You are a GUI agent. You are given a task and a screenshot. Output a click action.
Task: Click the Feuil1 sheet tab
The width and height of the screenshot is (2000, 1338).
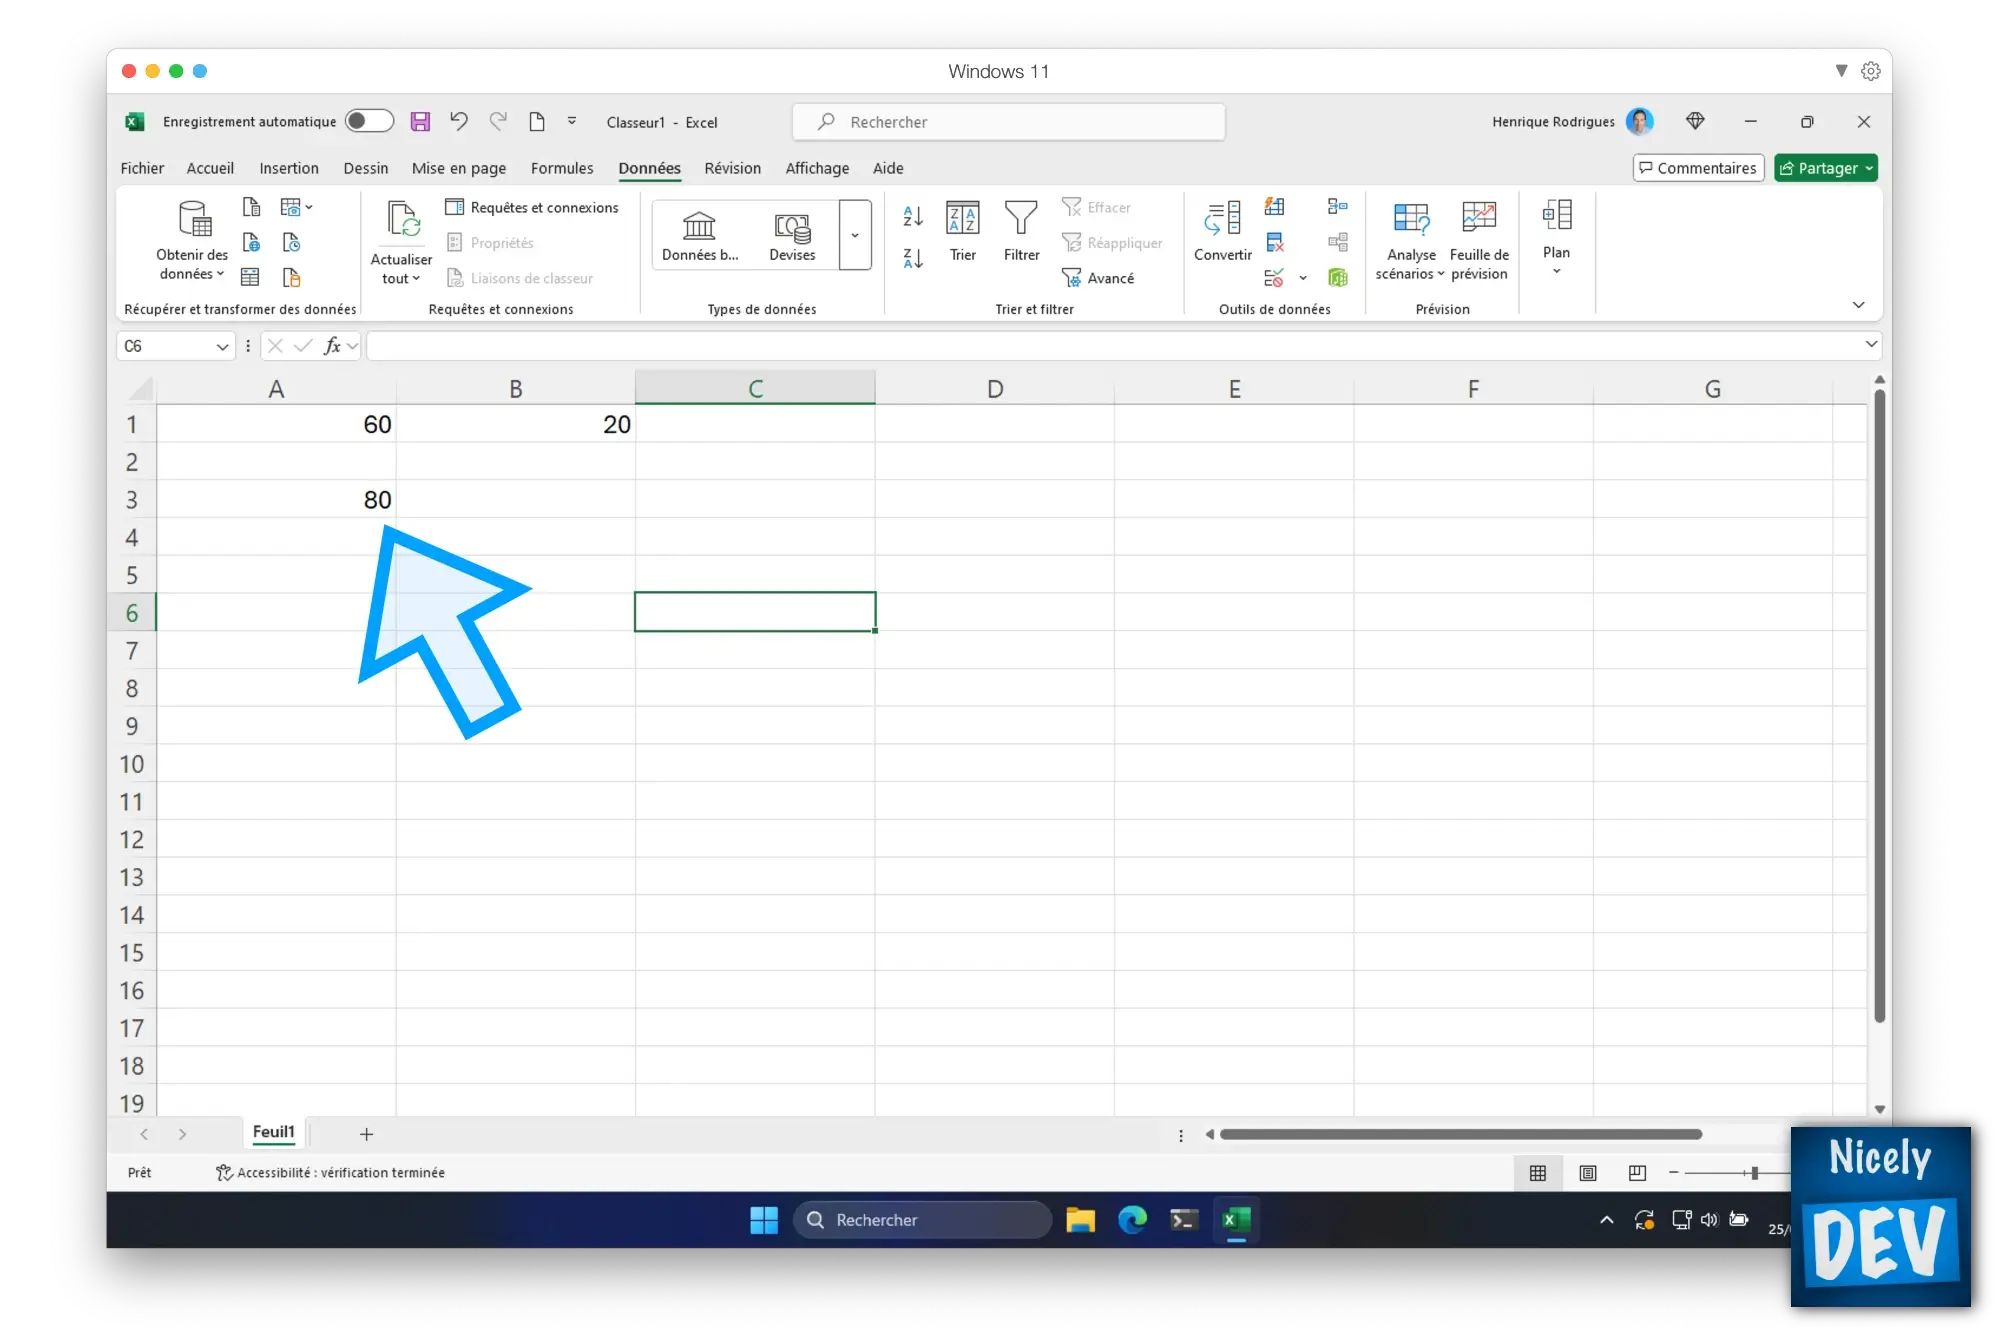[274, 1132]
